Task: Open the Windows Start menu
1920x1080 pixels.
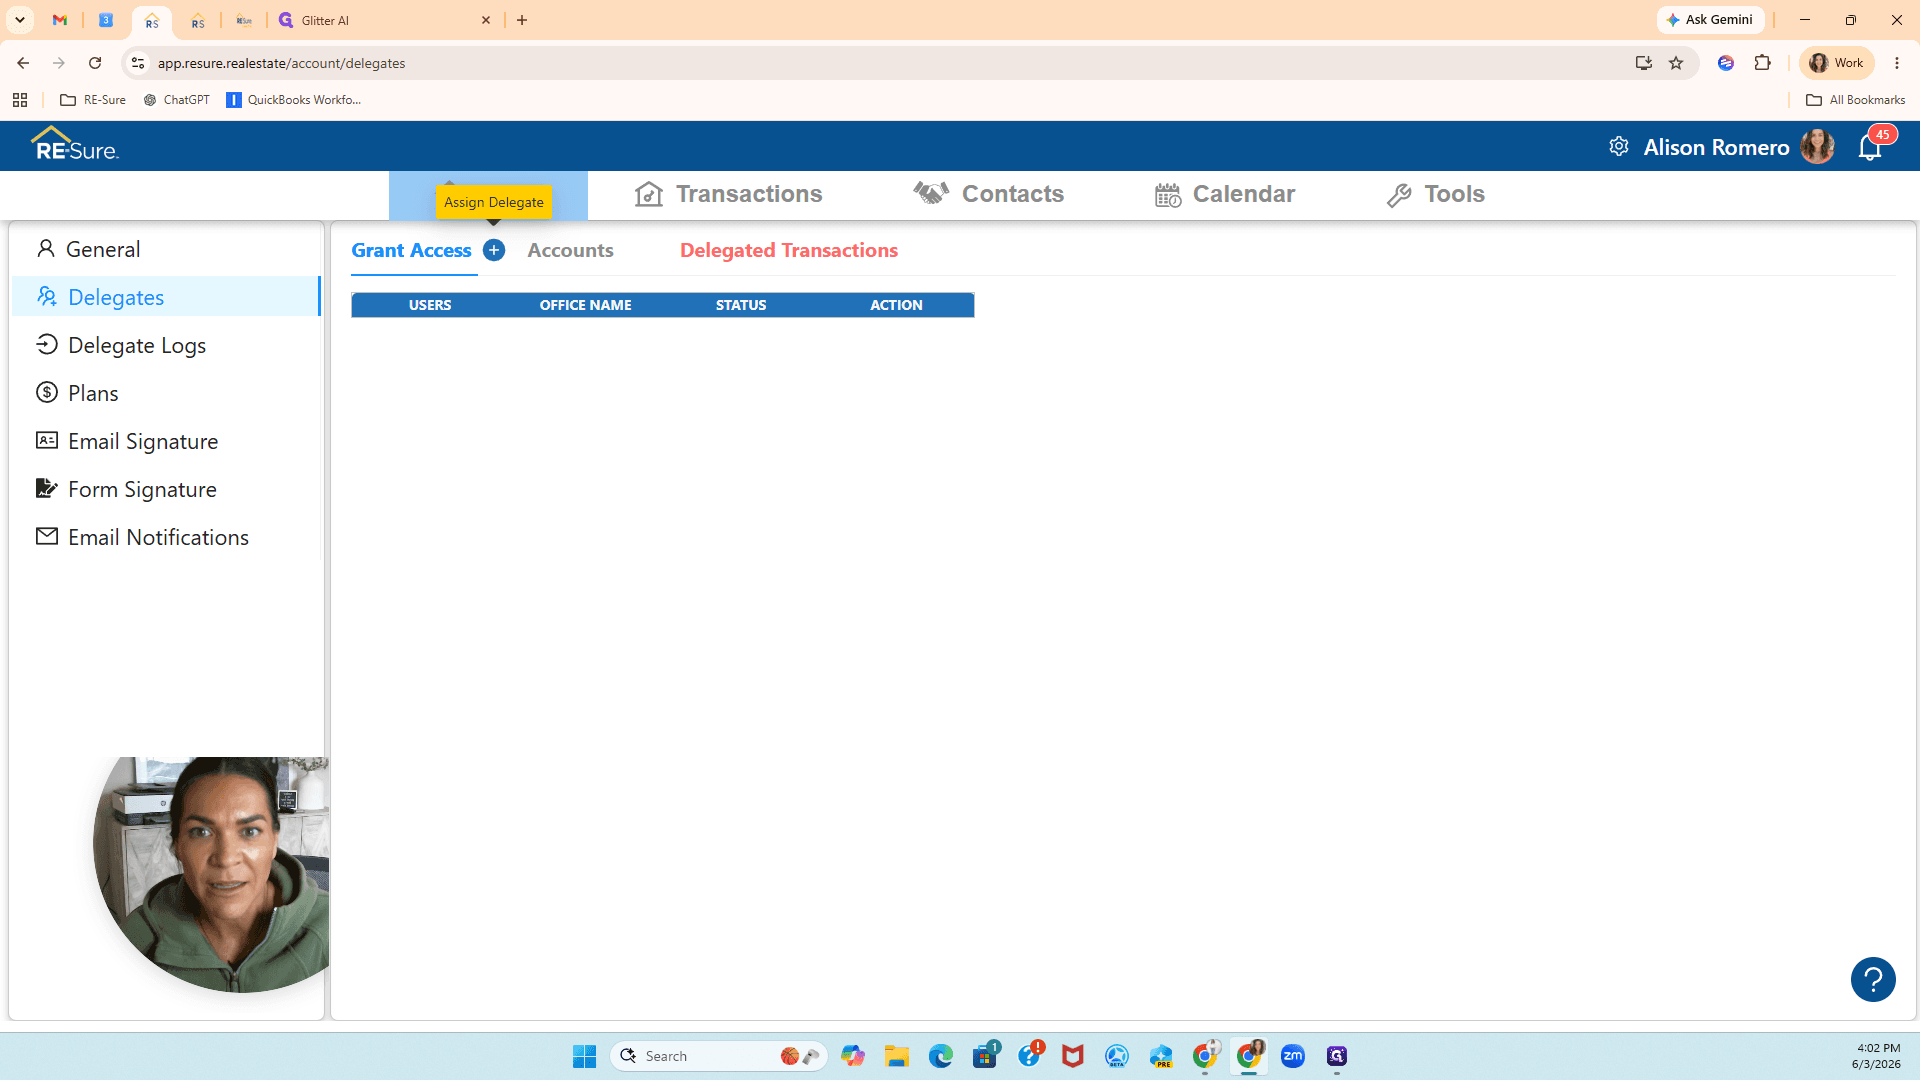Action: click(x=585, y=1056)
